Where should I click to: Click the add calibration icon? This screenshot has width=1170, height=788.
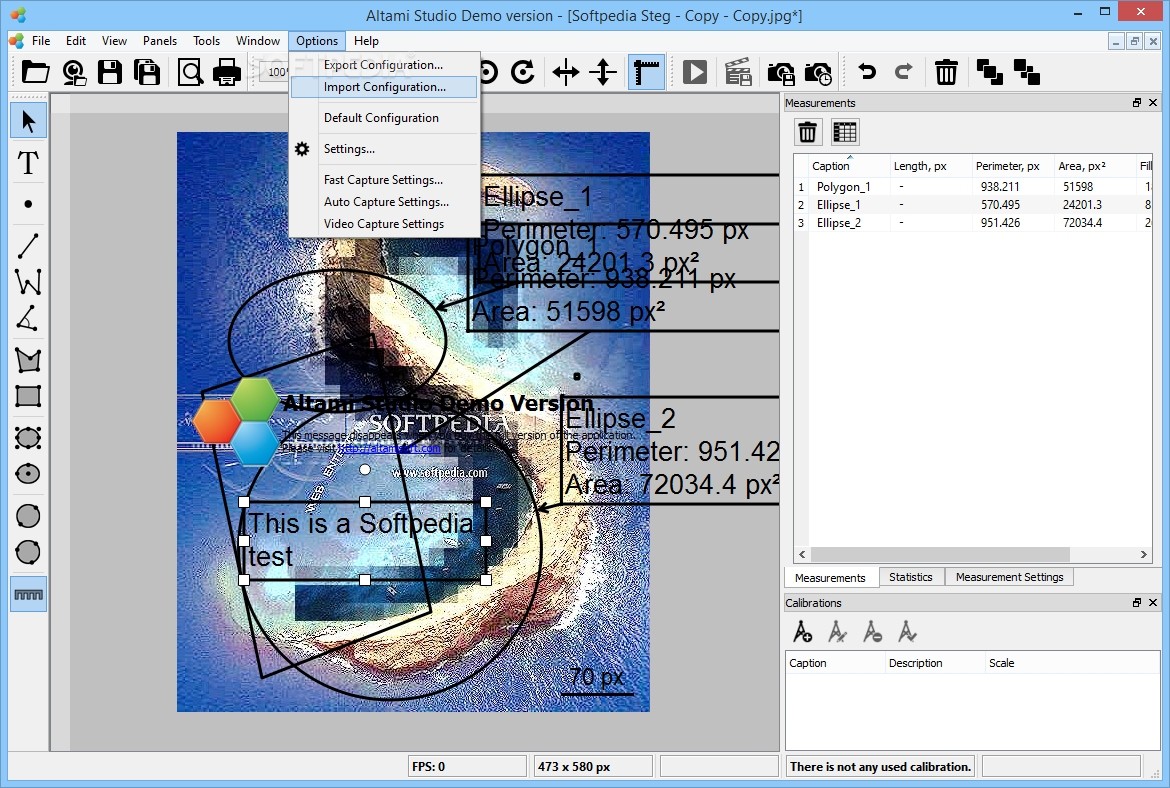click(802, 632)
